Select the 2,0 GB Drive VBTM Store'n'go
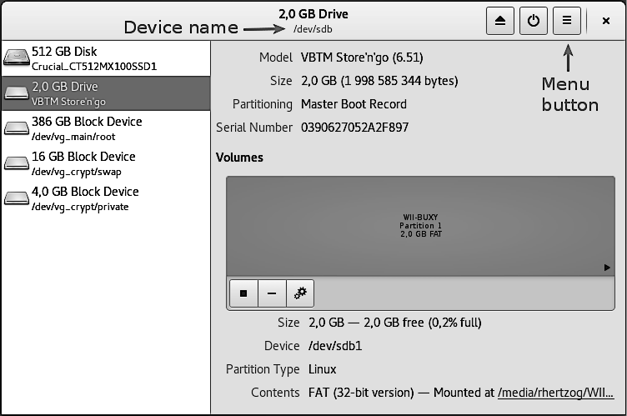This screenshot has height=416, width=627. click(x=105, y=93)
